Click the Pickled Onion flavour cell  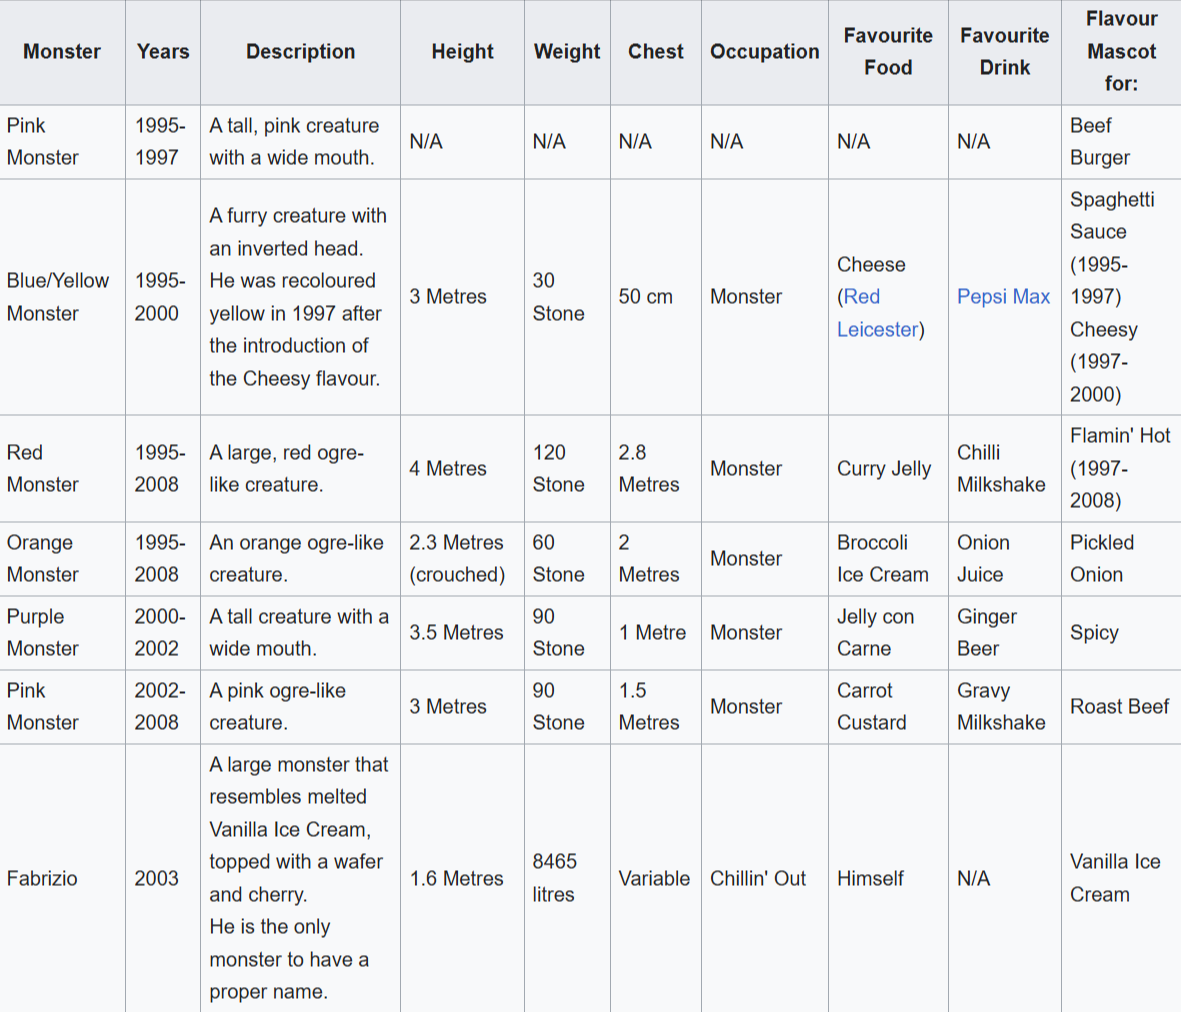pyautogui.click(x=1121, y=559)
